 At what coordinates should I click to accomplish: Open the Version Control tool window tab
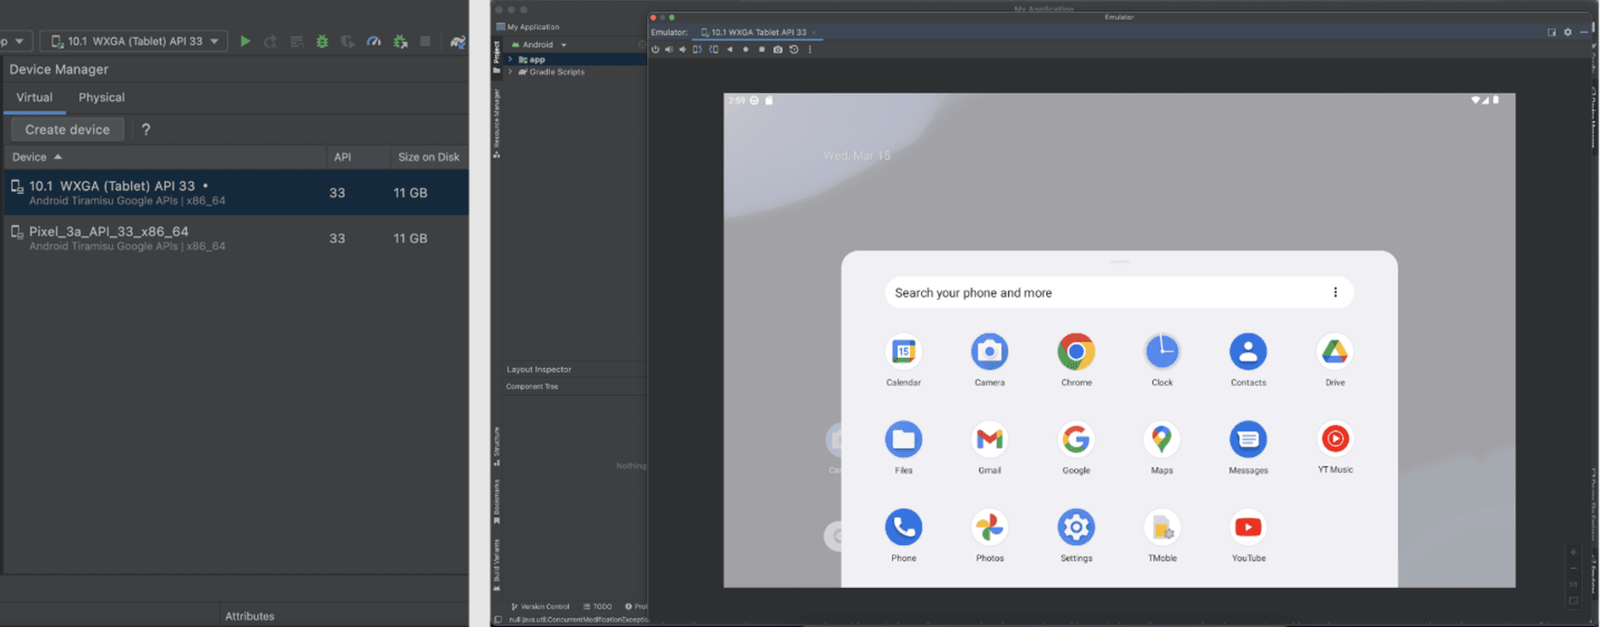(540, 606)
